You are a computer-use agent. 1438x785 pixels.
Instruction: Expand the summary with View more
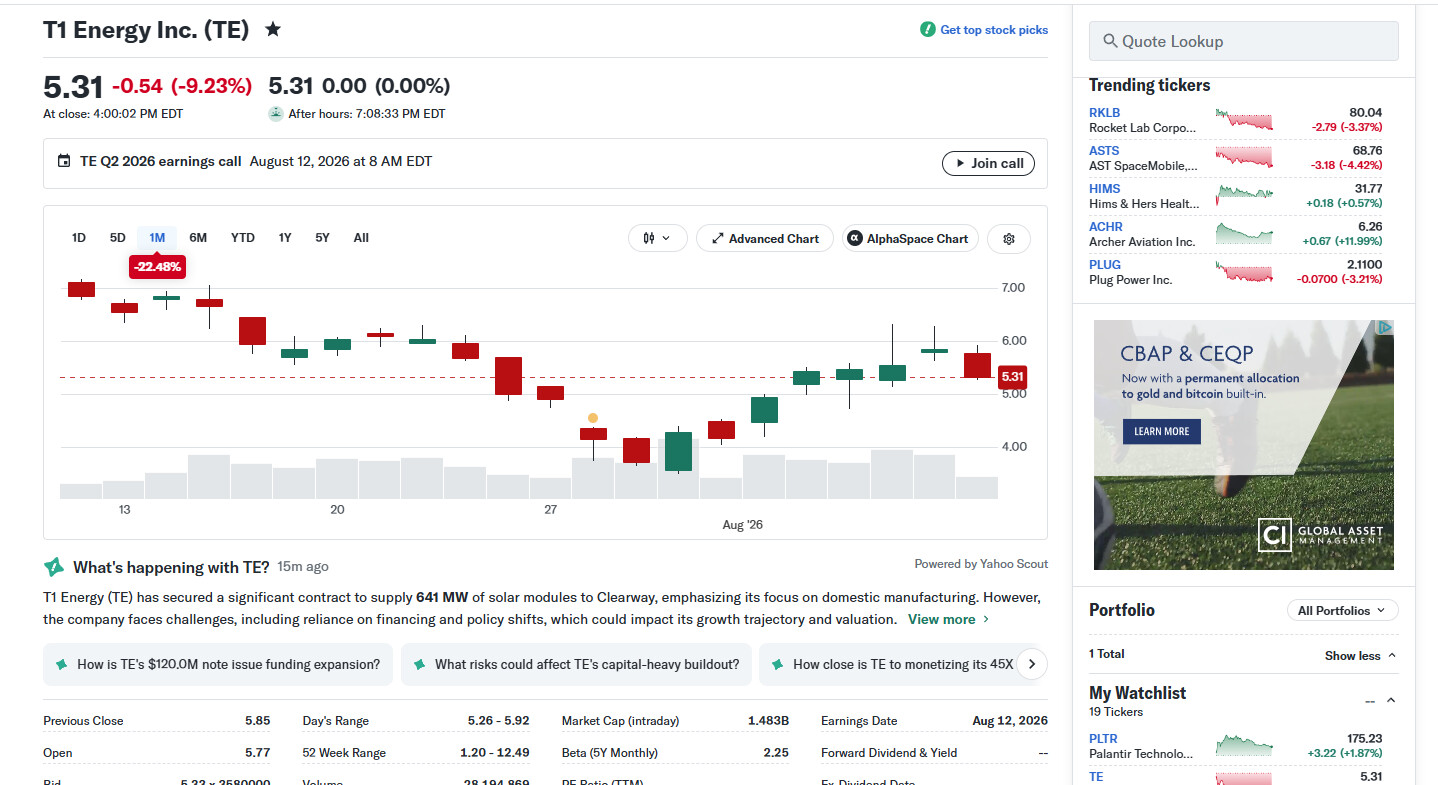(x=949, y=619)
